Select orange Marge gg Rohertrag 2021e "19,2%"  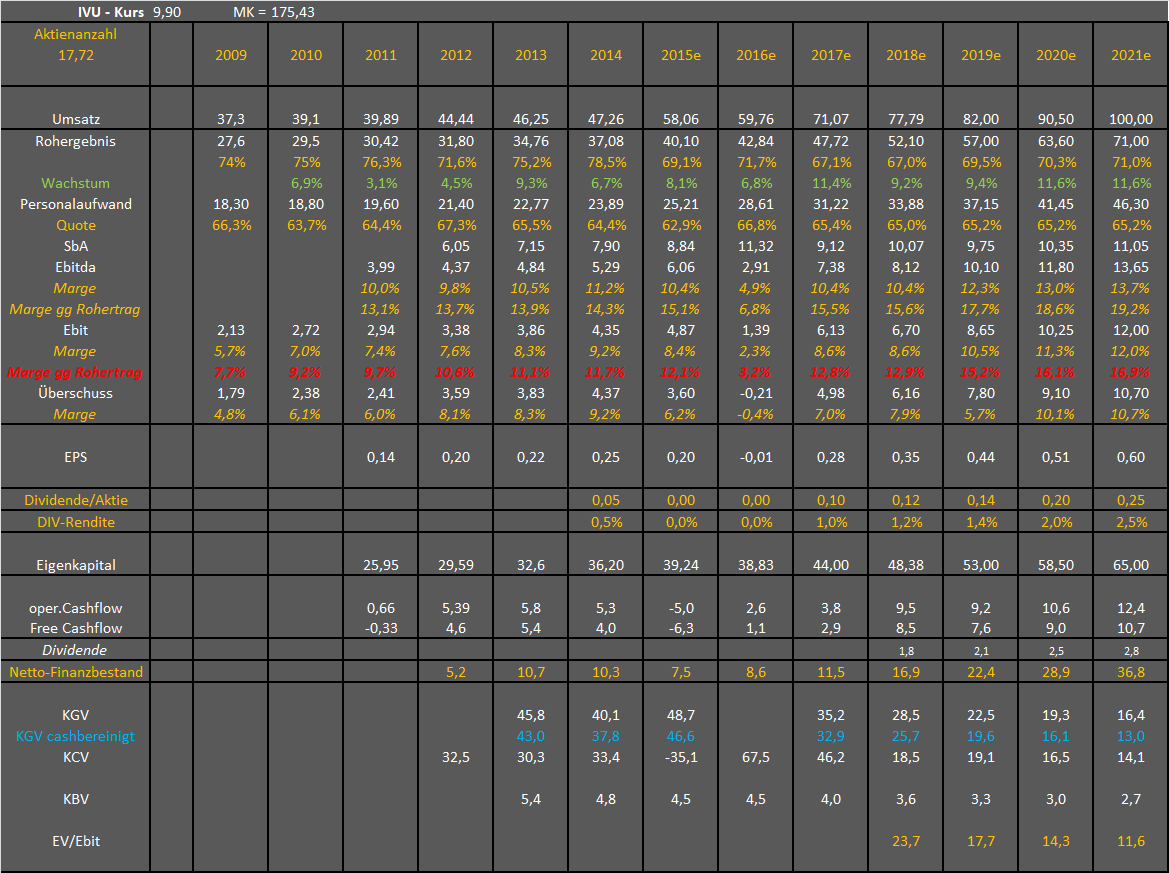(1130, 309)
